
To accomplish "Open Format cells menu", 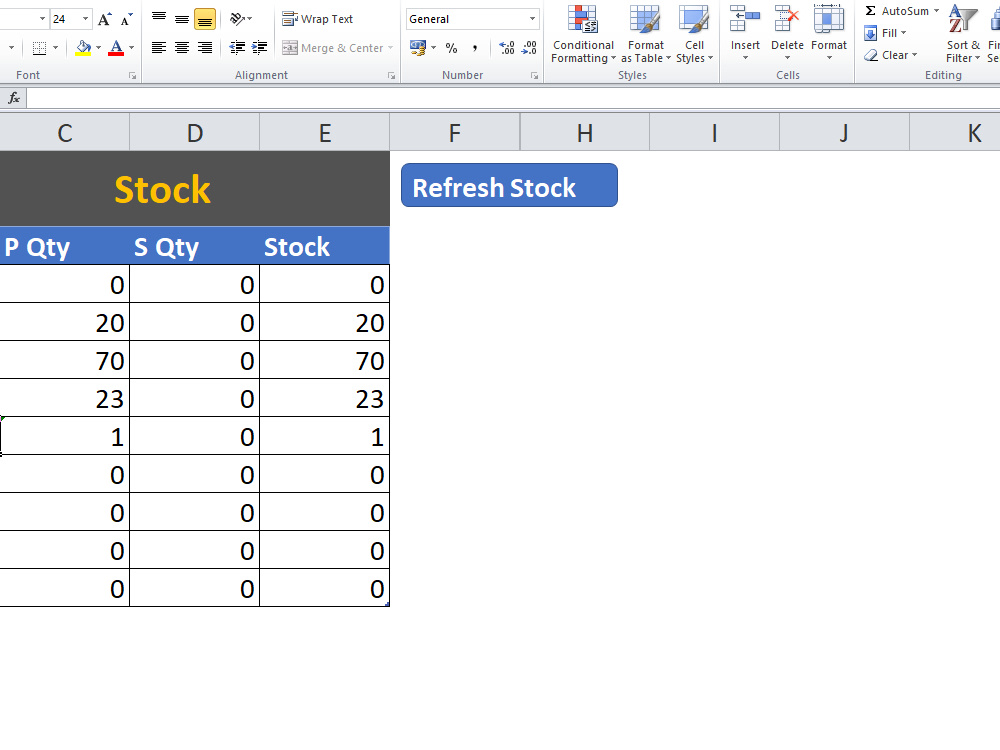I will [x=829, y=34].
